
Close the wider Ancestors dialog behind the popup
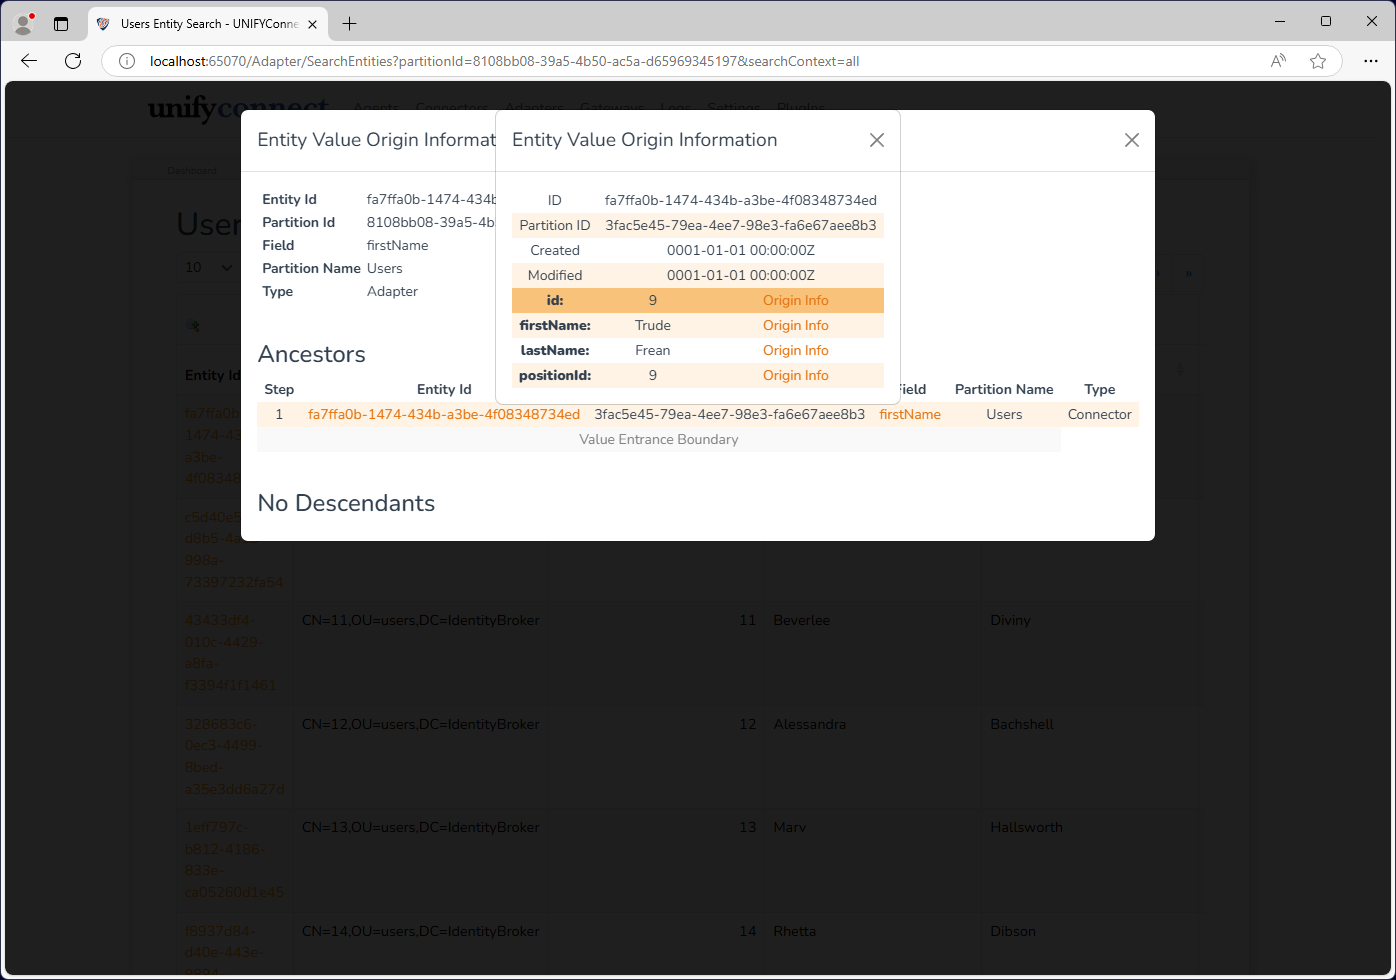tap(1132, 140)
